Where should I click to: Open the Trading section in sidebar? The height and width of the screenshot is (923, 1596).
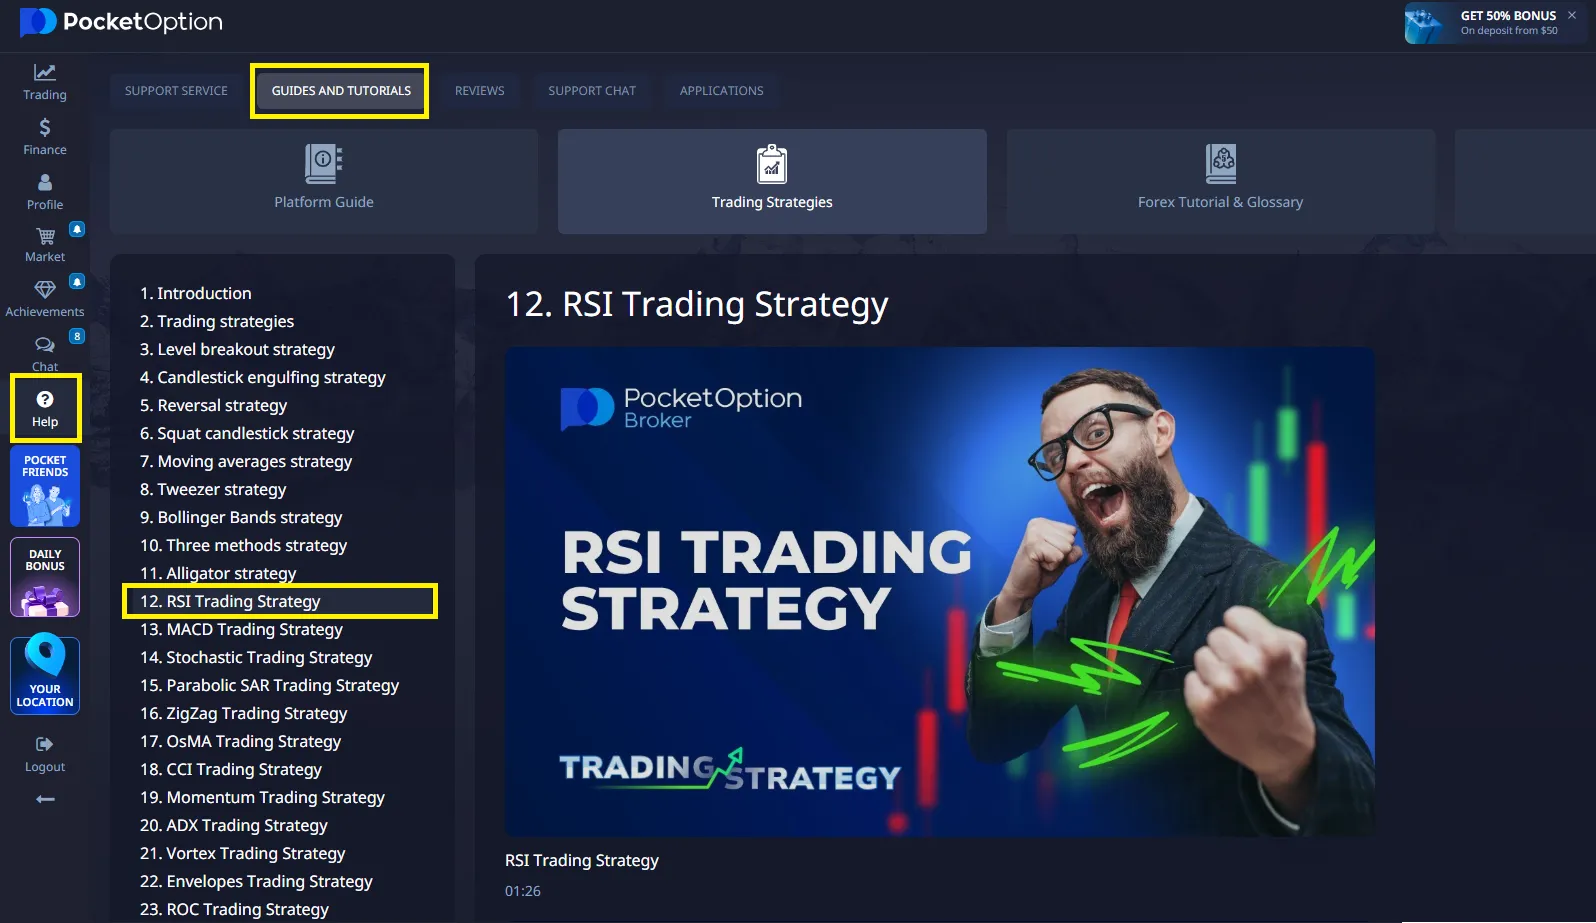[x=45, y=82]
